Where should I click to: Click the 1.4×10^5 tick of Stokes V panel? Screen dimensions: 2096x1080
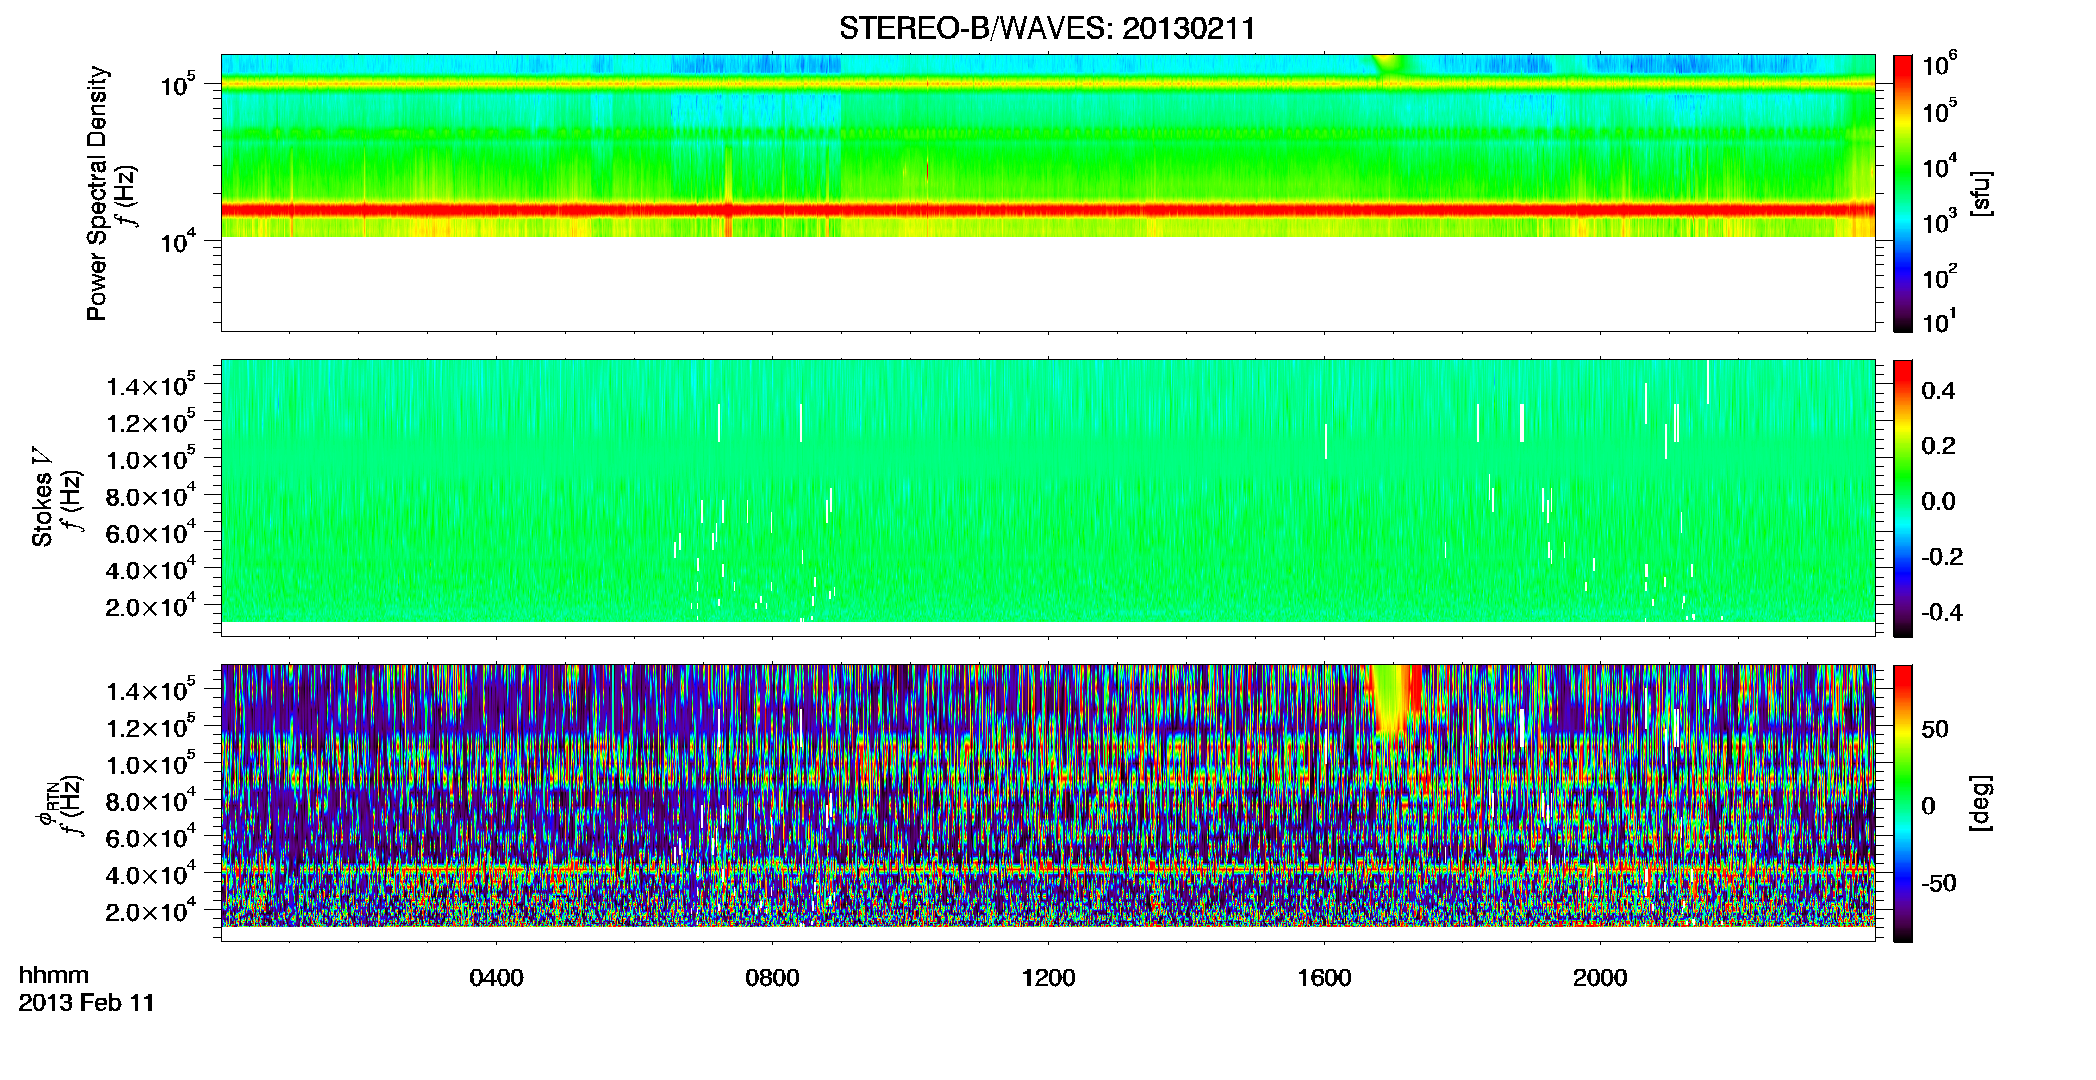[x=150, y=385]
